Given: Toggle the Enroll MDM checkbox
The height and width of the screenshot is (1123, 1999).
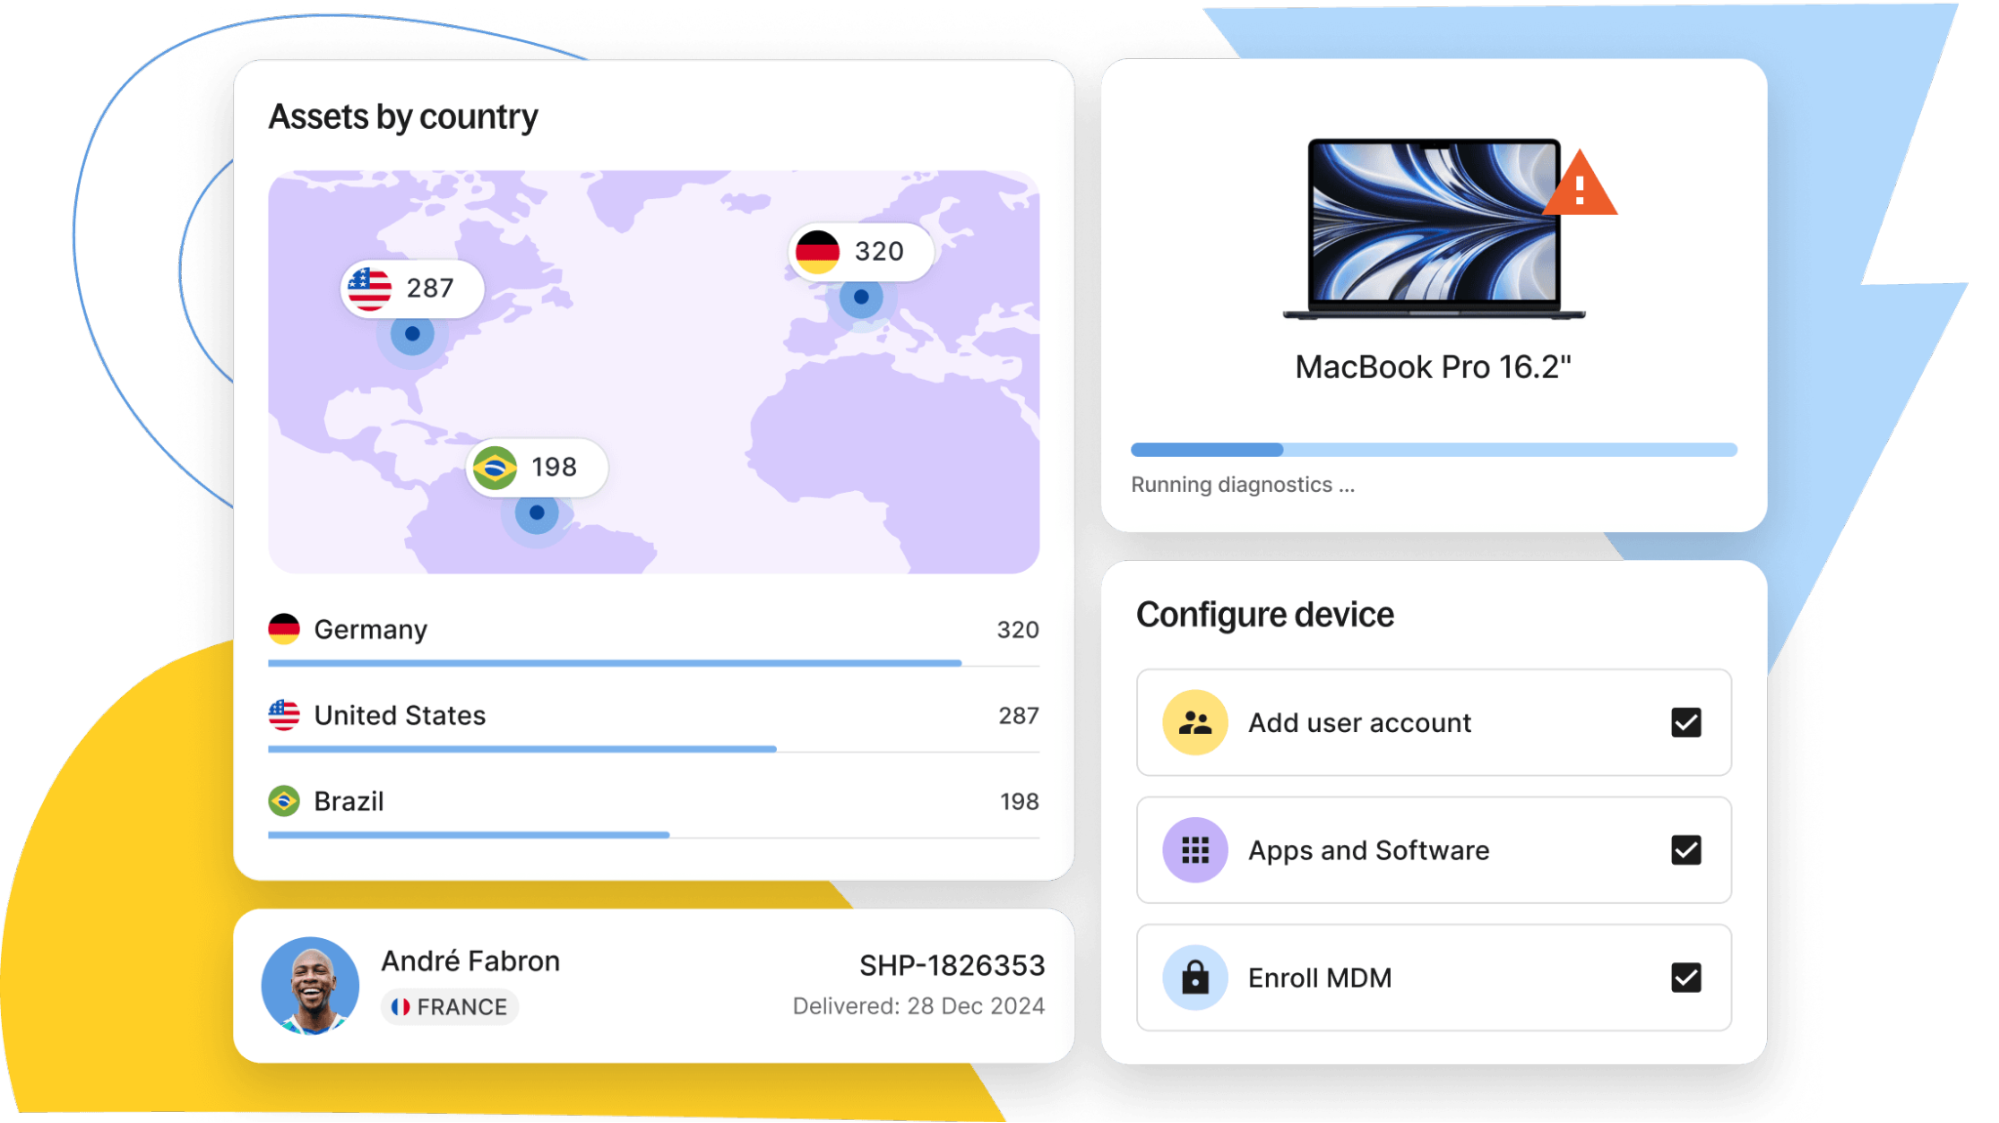Looking at the screenshot, I should [1686, 977].
